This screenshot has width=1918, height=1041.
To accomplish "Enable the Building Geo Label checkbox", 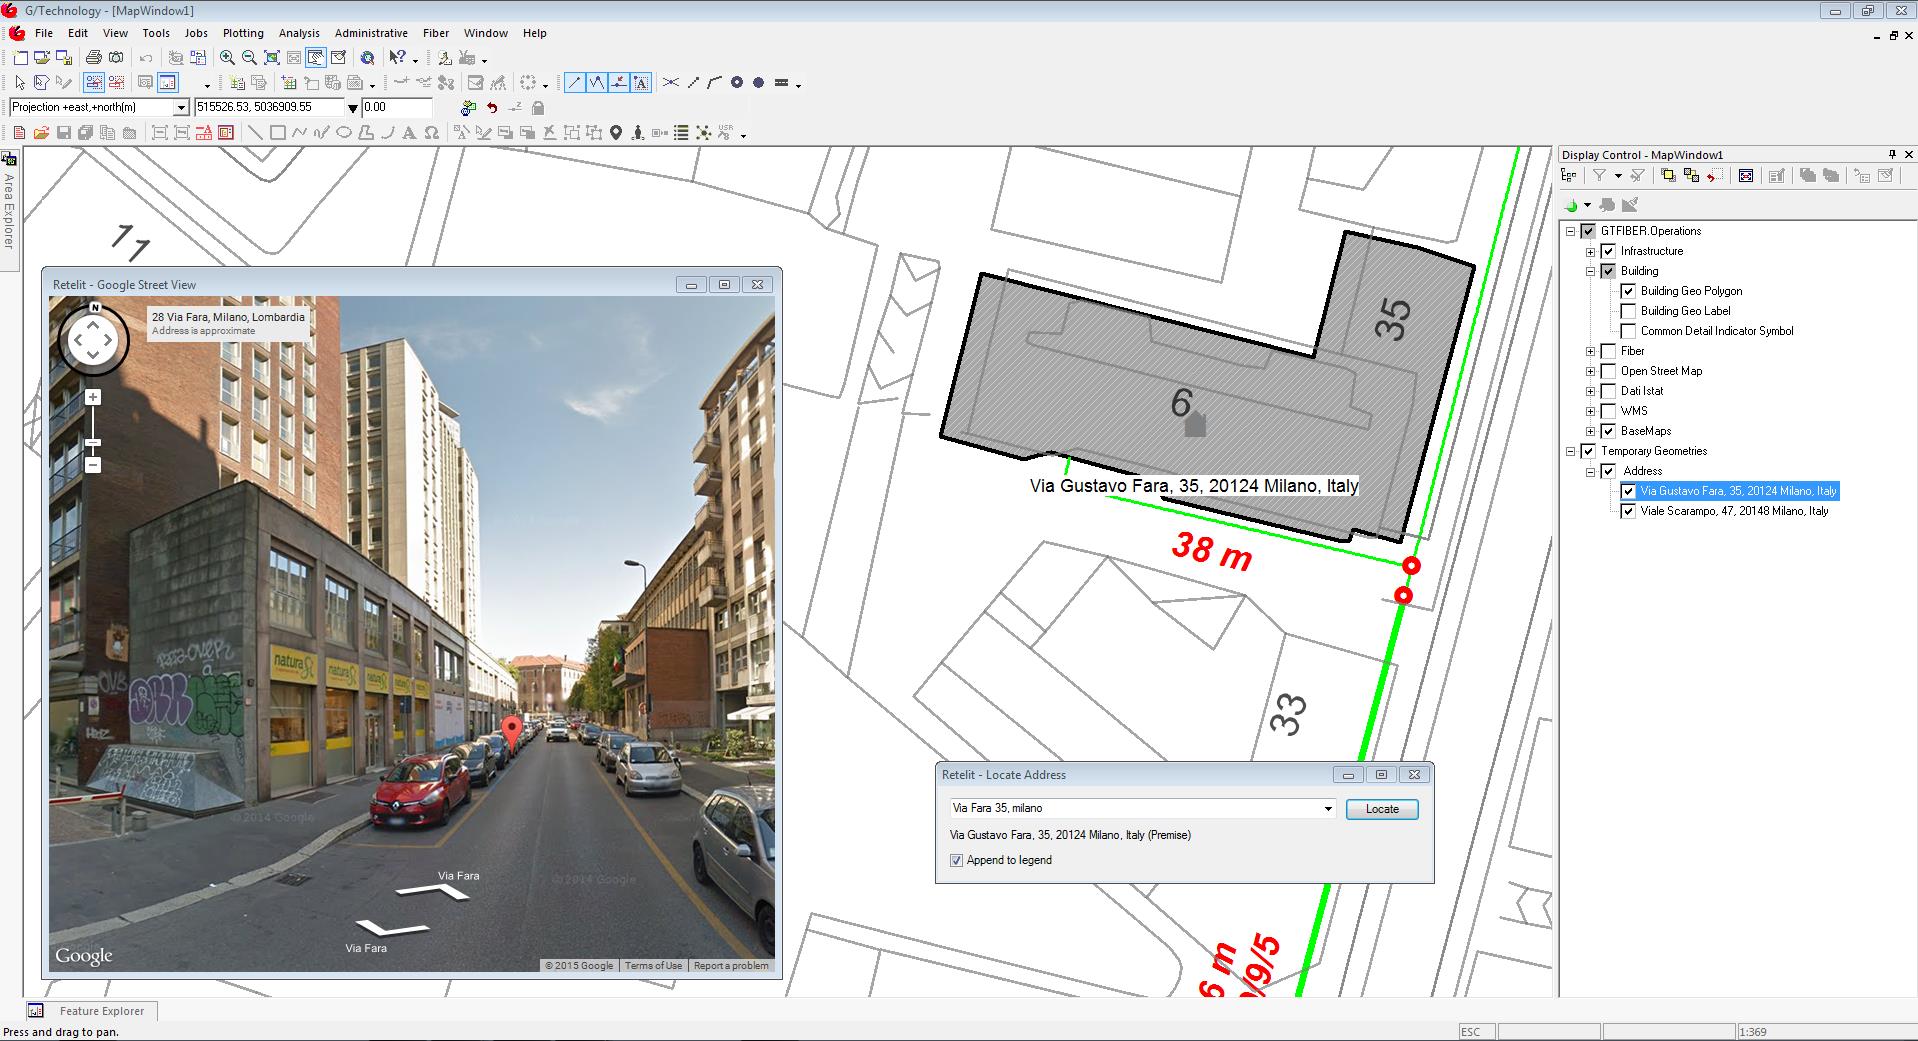I will 1628,311.
